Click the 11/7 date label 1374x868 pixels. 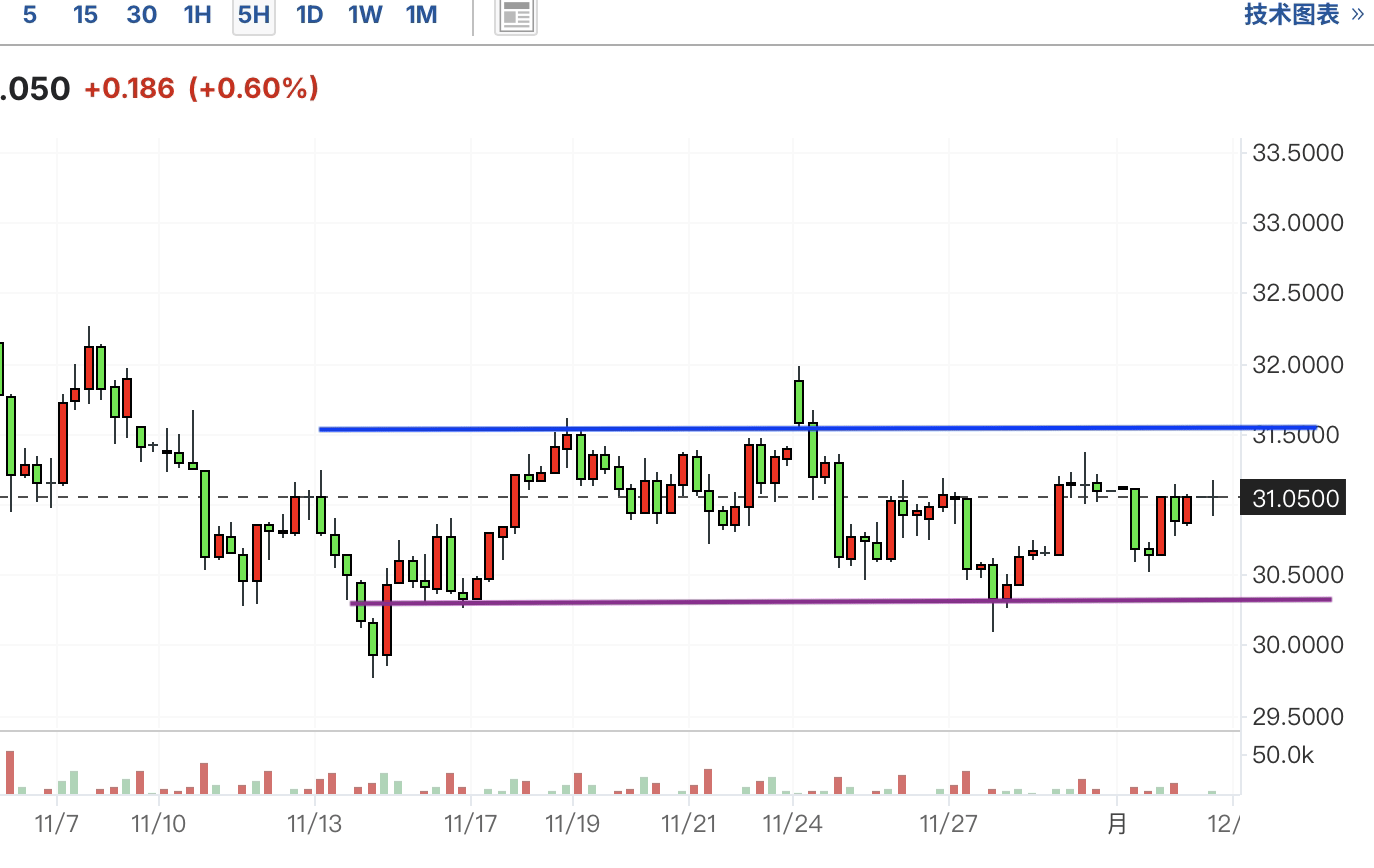[57, 824]
